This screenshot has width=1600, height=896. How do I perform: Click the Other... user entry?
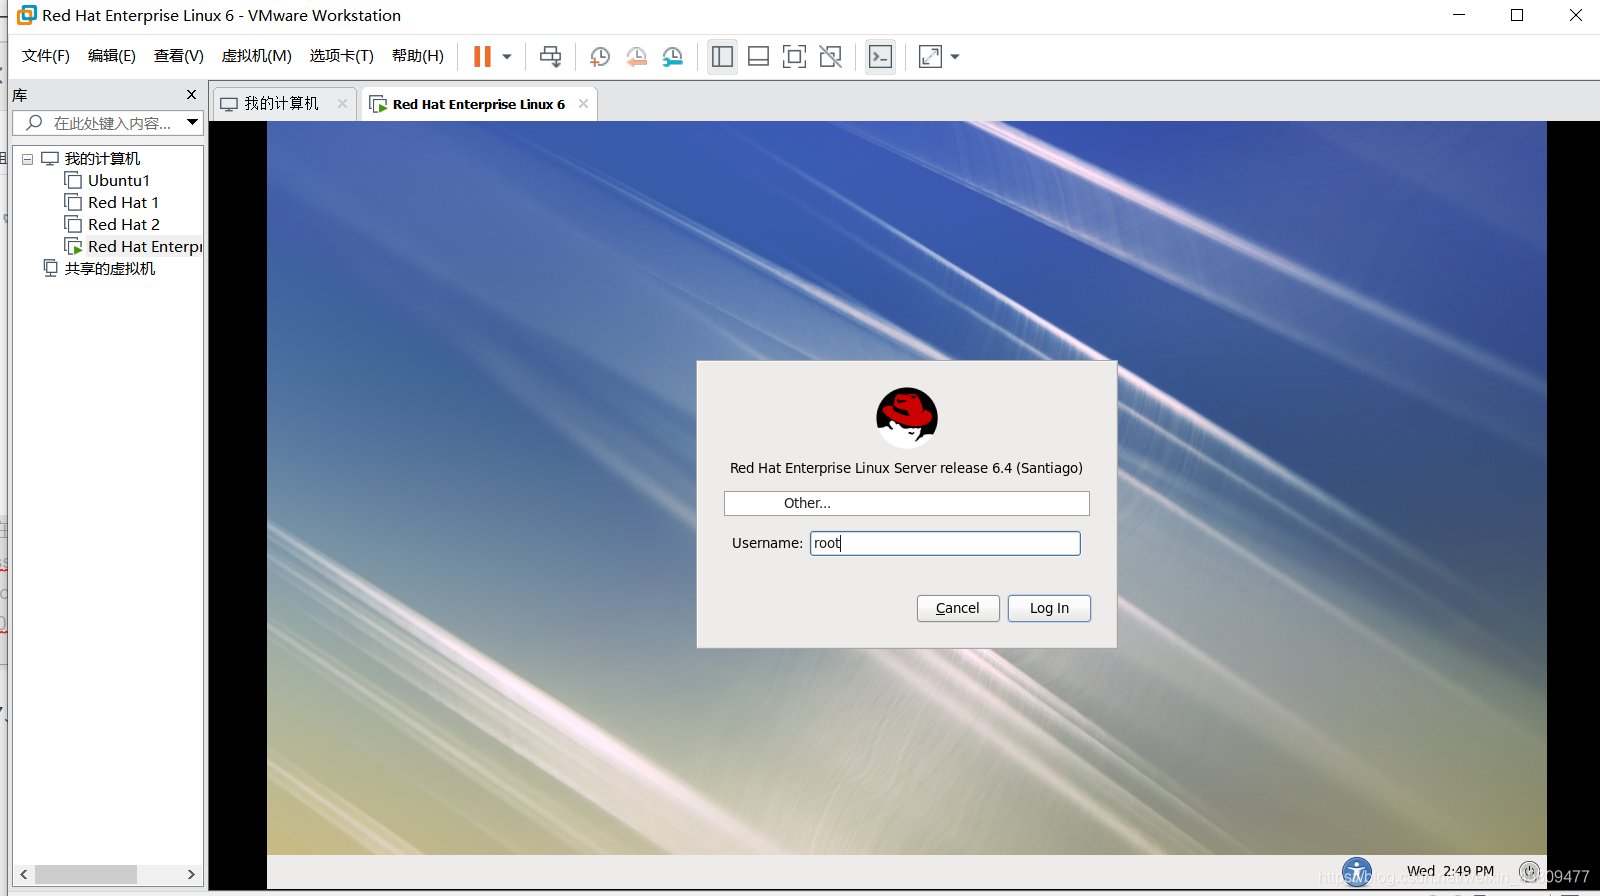906,503
